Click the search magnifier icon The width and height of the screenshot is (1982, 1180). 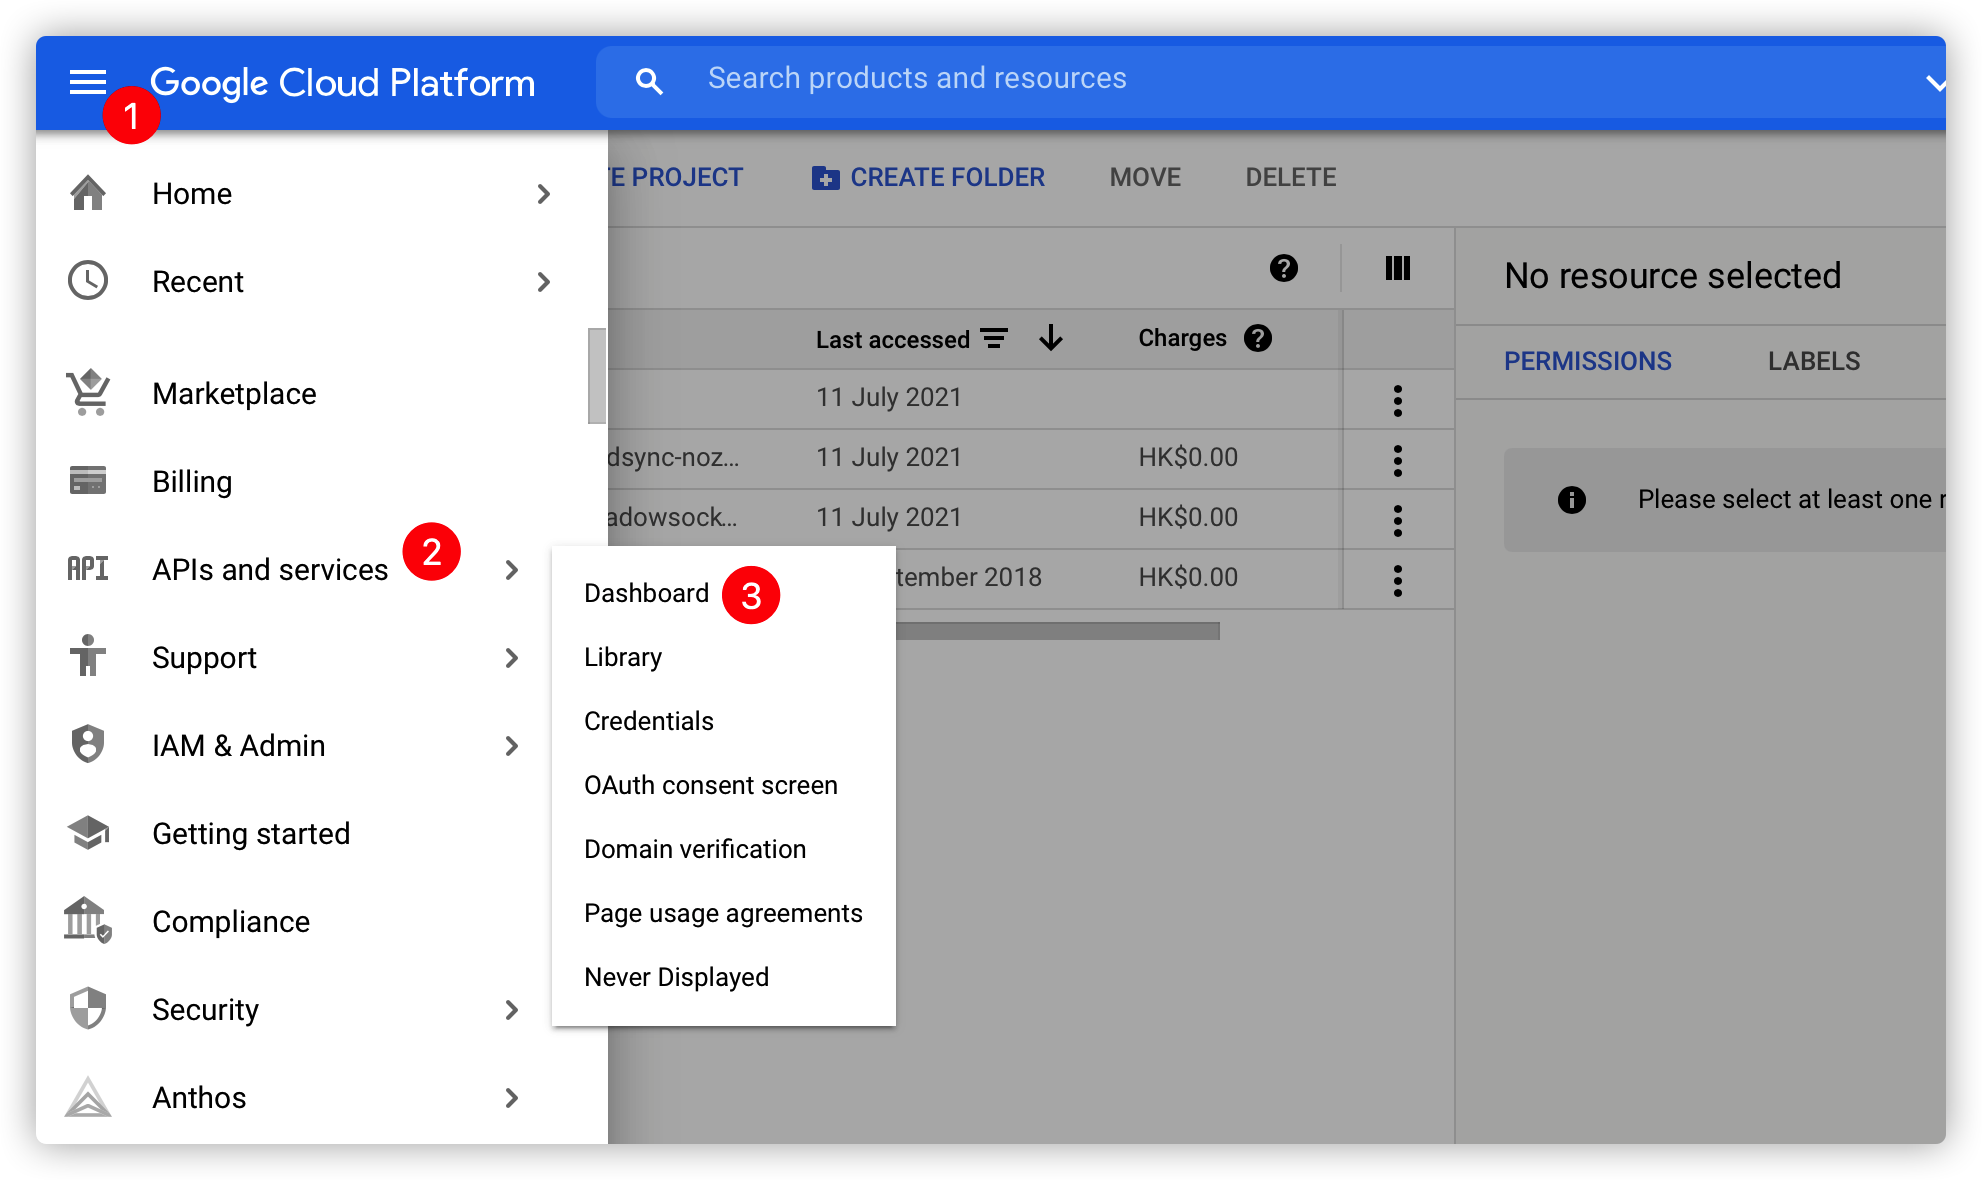(x=649, y=81)
